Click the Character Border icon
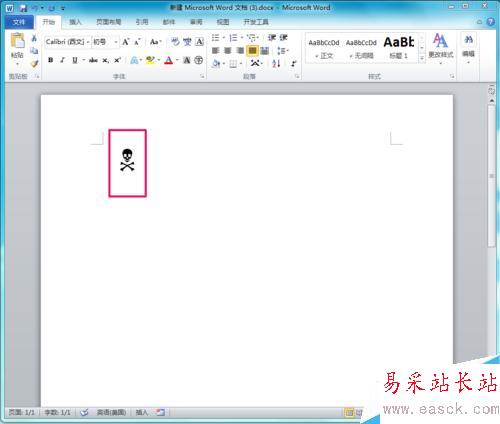The width and height of the screenshot is (500, 424). 199,41
